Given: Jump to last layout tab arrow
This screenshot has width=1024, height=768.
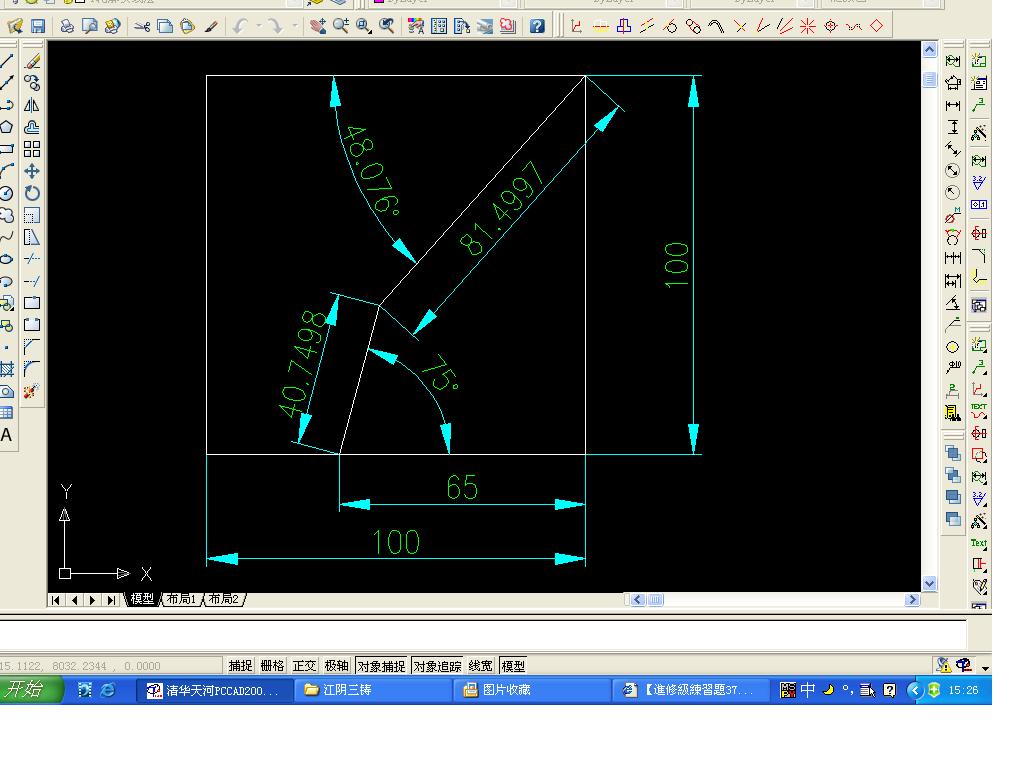Looking at the screenshot, I should (112, 600).
